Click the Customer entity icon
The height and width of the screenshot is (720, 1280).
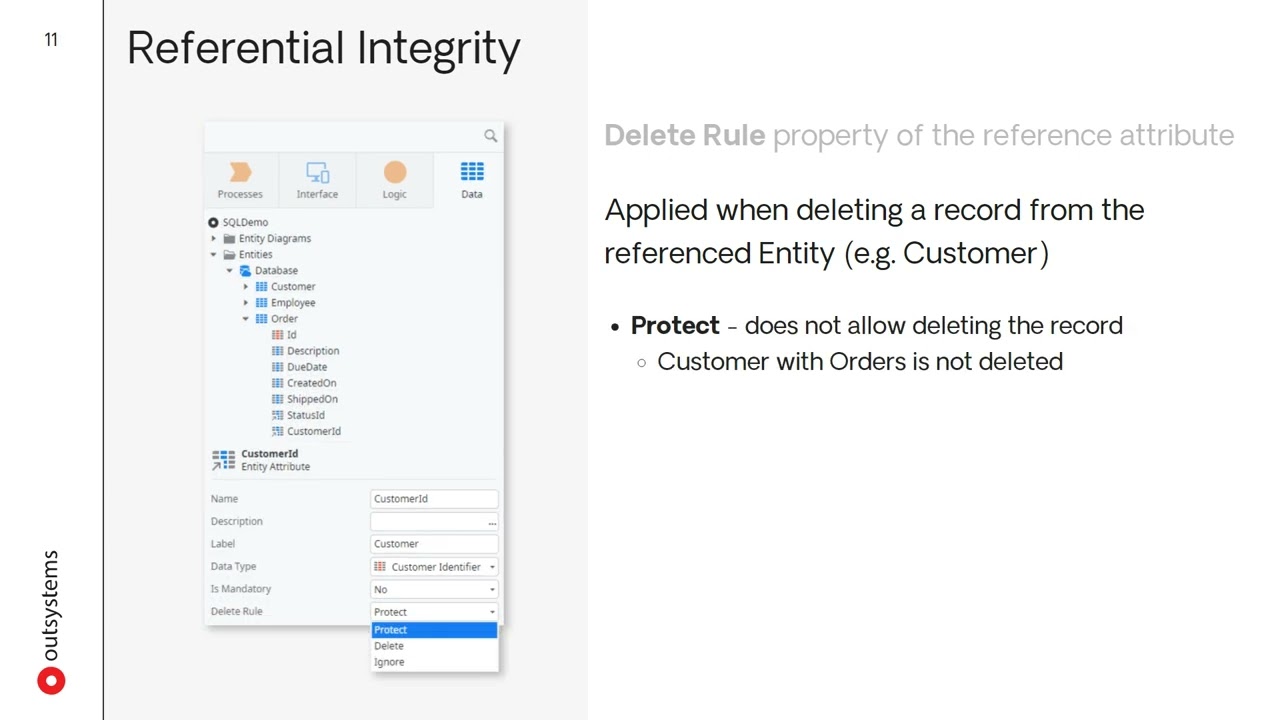(x=261, y=286)
